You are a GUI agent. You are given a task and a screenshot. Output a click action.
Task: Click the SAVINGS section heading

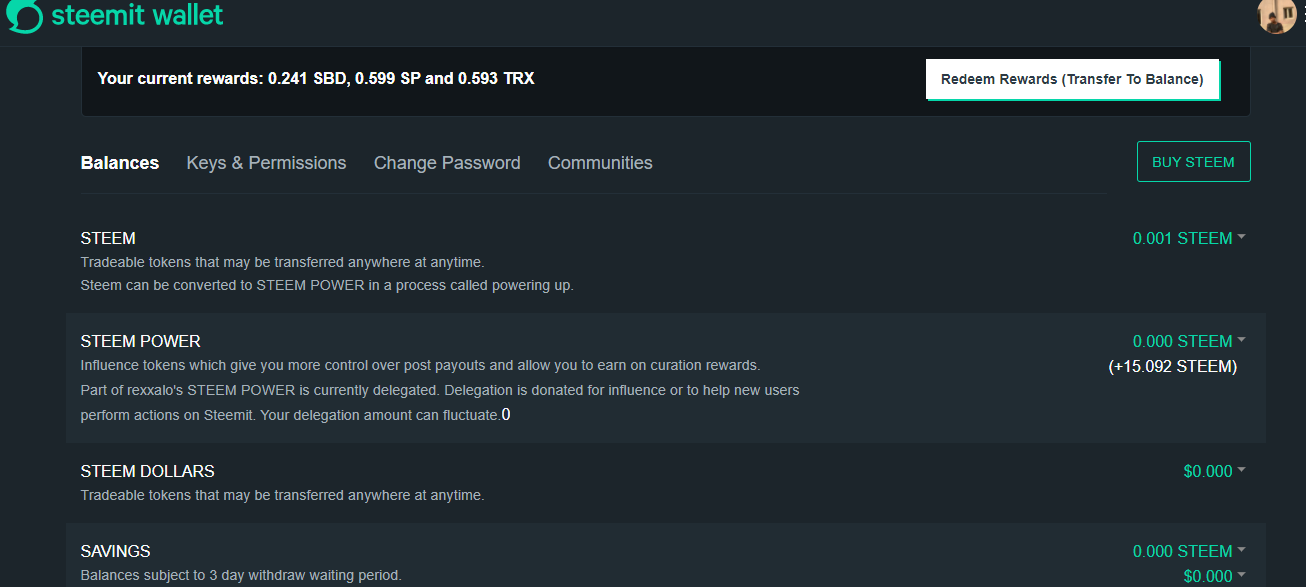[x=116, y=551]
